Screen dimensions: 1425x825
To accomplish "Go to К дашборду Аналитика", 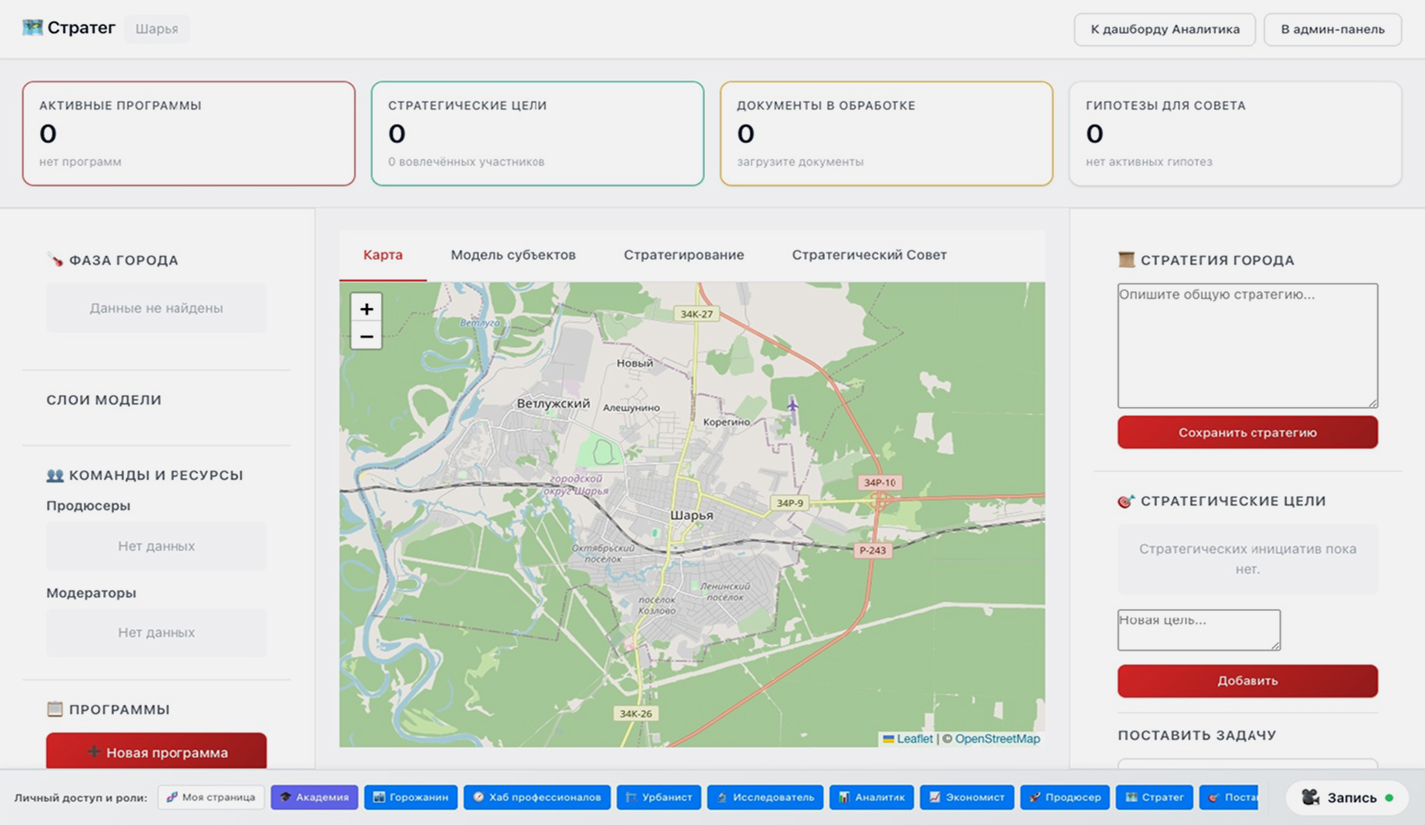I will tap(1164, 29).
